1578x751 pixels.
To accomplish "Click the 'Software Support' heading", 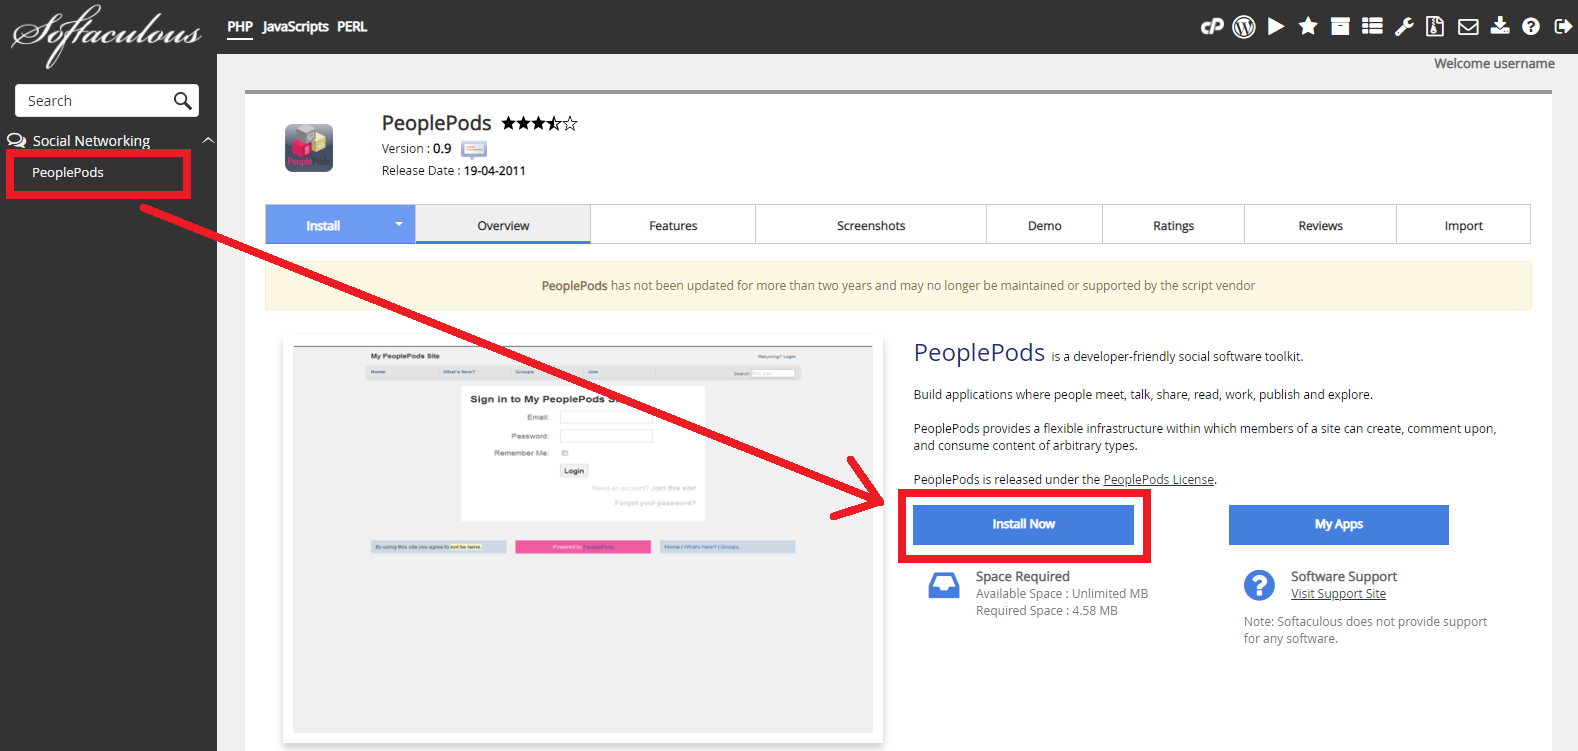I will (x=1343, y=577).
